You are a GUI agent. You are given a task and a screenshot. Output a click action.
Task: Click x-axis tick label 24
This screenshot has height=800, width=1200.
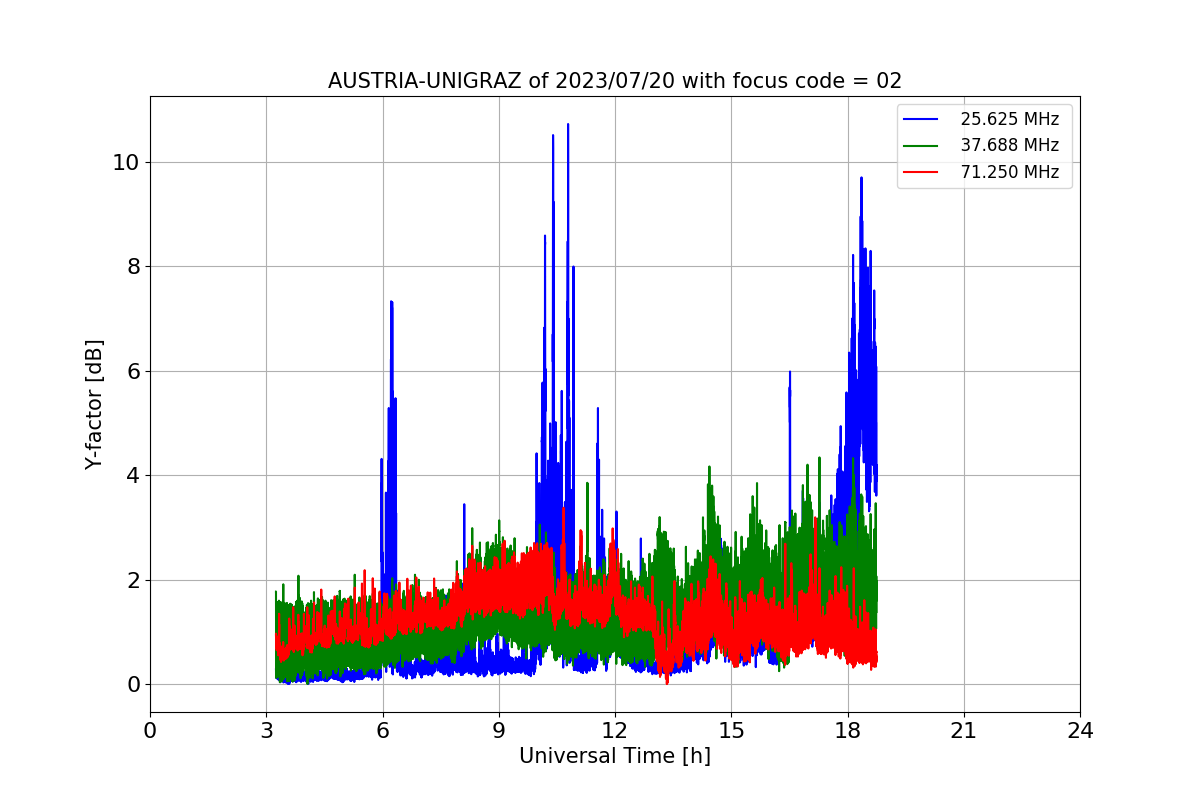coord(1080,731)
